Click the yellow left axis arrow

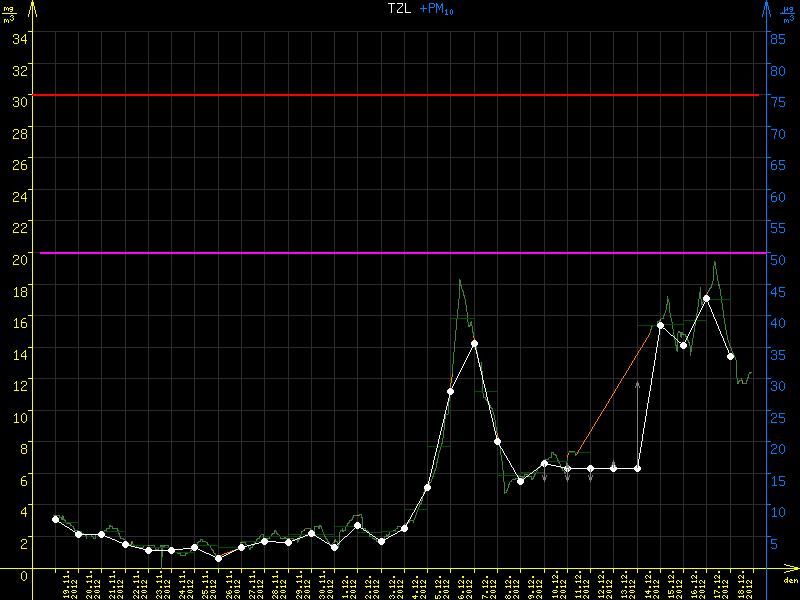32,9
